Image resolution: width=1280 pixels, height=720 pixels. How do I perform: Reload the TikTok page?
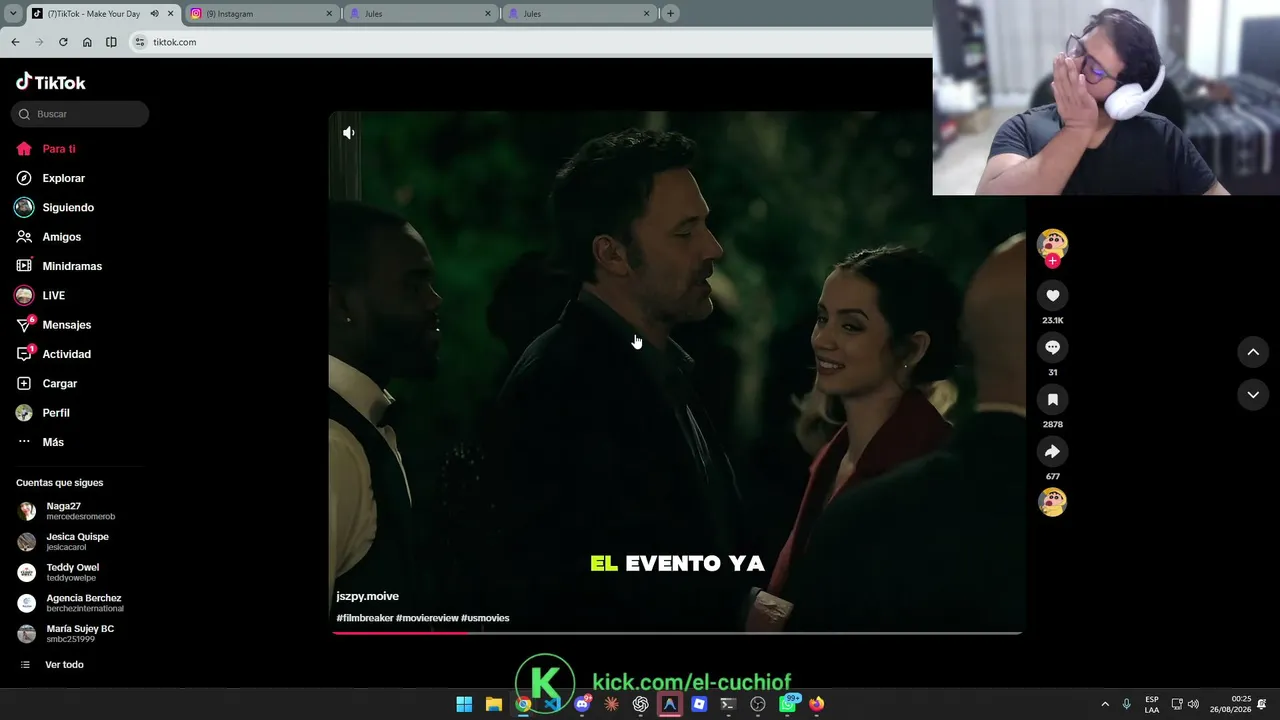coord(63,42)
